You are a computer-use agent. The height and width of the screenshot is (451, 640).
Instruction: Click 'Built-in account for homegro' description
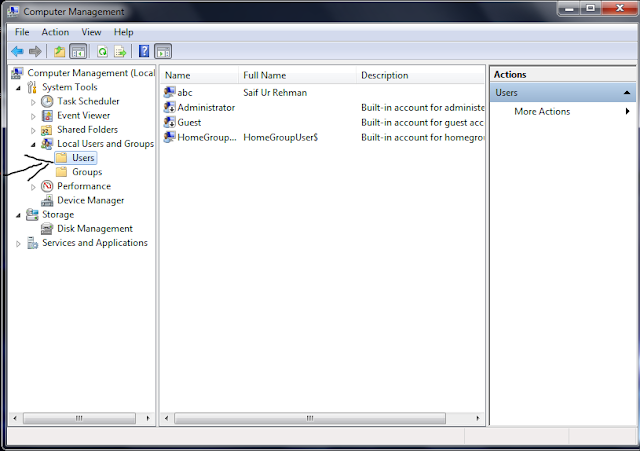tap(422, 138)
